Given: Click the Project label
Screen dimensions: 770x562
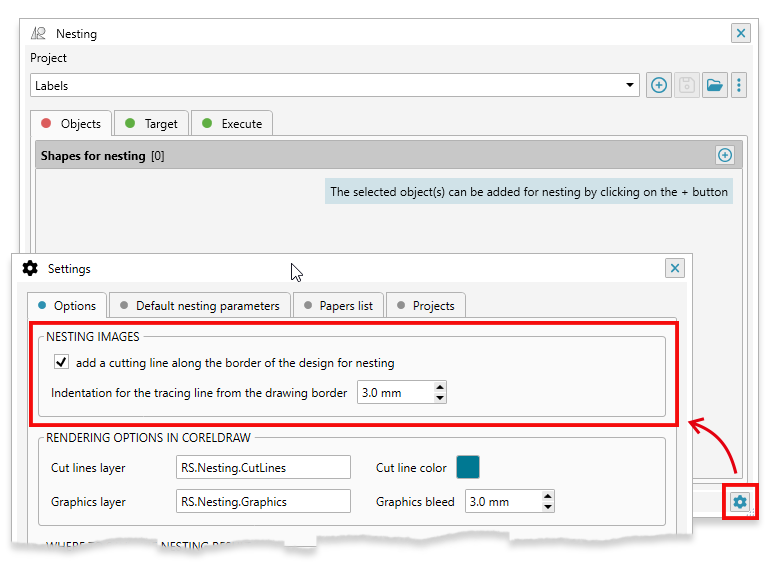Looking at the screenshot, I should [48, 58].
